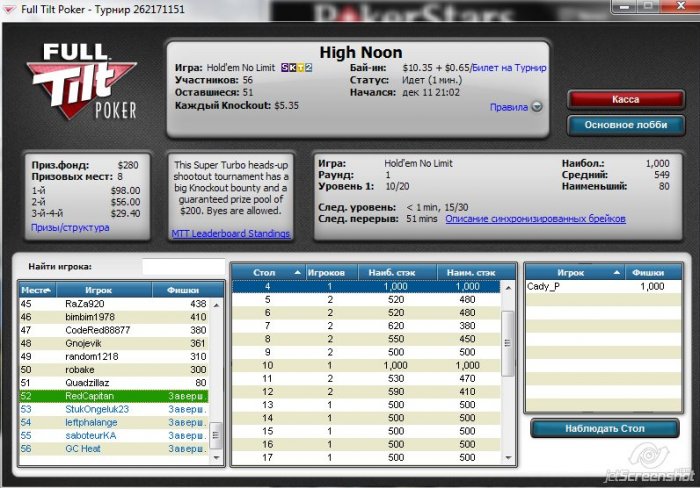This screenshot has width=700, height=488.
Task: Click the table list scrollbar thumb
Action: [x=508, y=344]
